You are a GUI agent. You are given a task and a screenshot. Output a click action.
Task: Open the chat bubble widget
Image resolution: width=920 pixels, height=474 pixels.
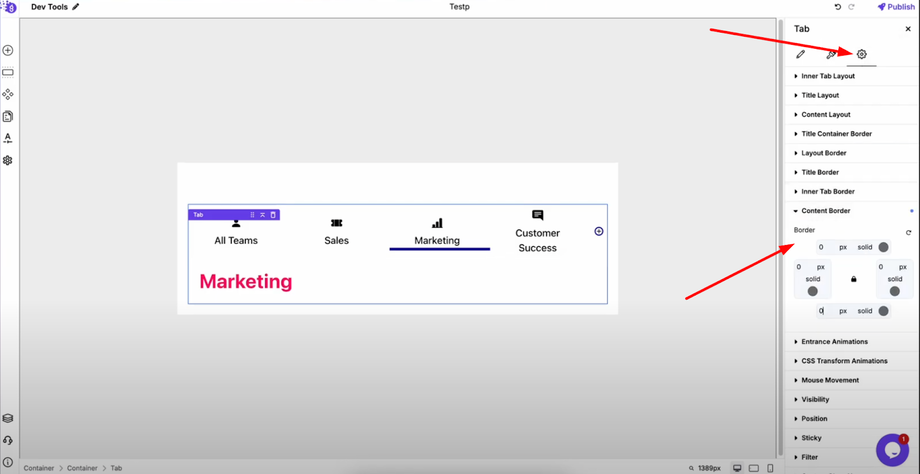(892, 450)
